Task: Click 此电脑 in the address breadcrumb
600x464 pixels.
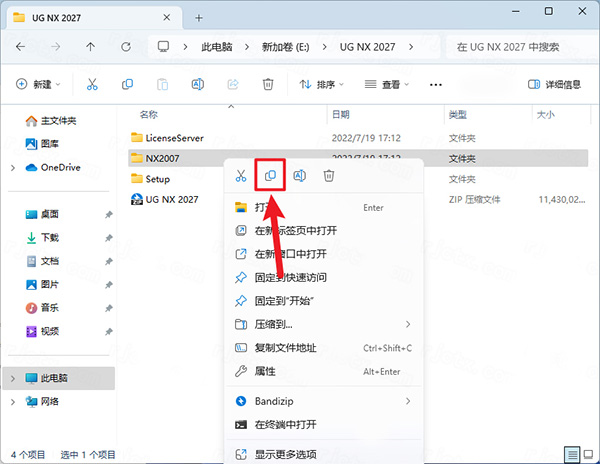Action: click(x=217, y=47)
